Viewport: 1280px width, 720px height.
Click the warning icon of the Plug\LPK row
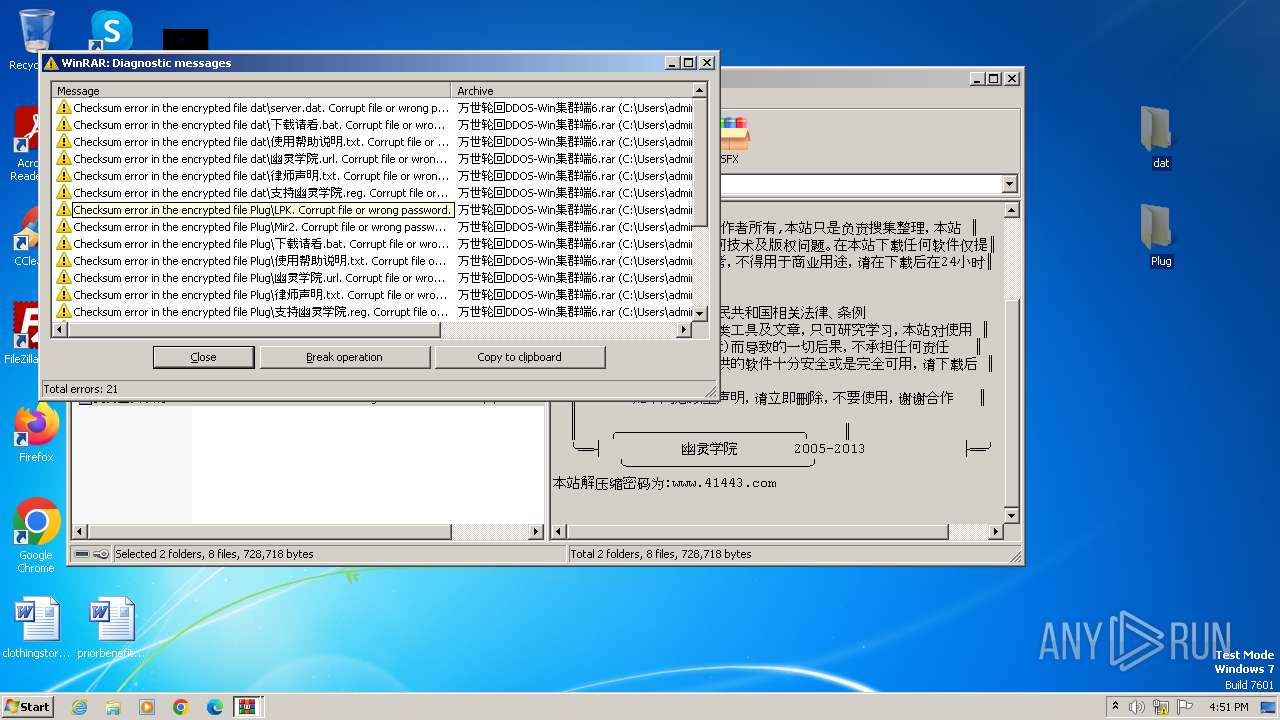pos(64,210)
